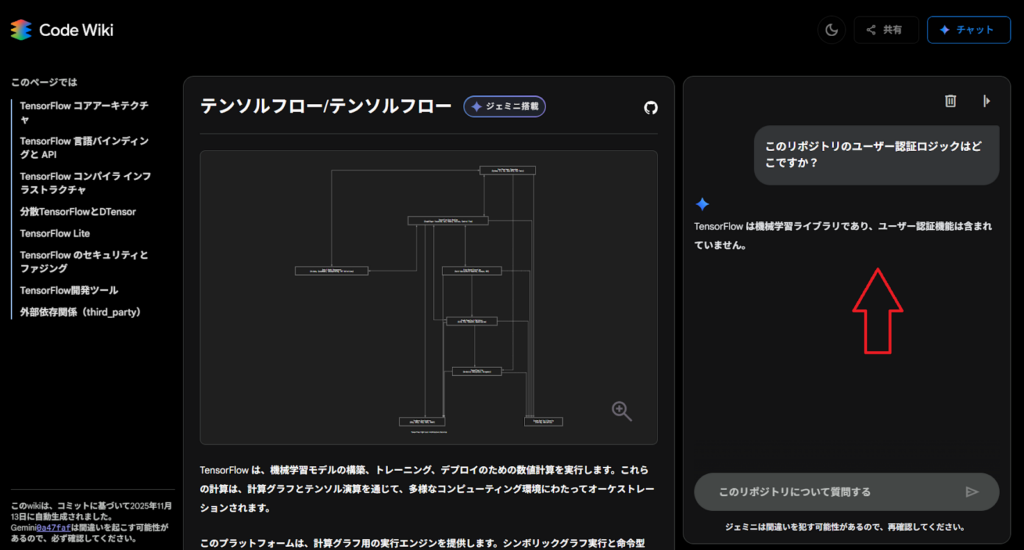Collapse the chat panel arrow icon
The width and height of the screenshot is (1024, 550).
point(986,100)
